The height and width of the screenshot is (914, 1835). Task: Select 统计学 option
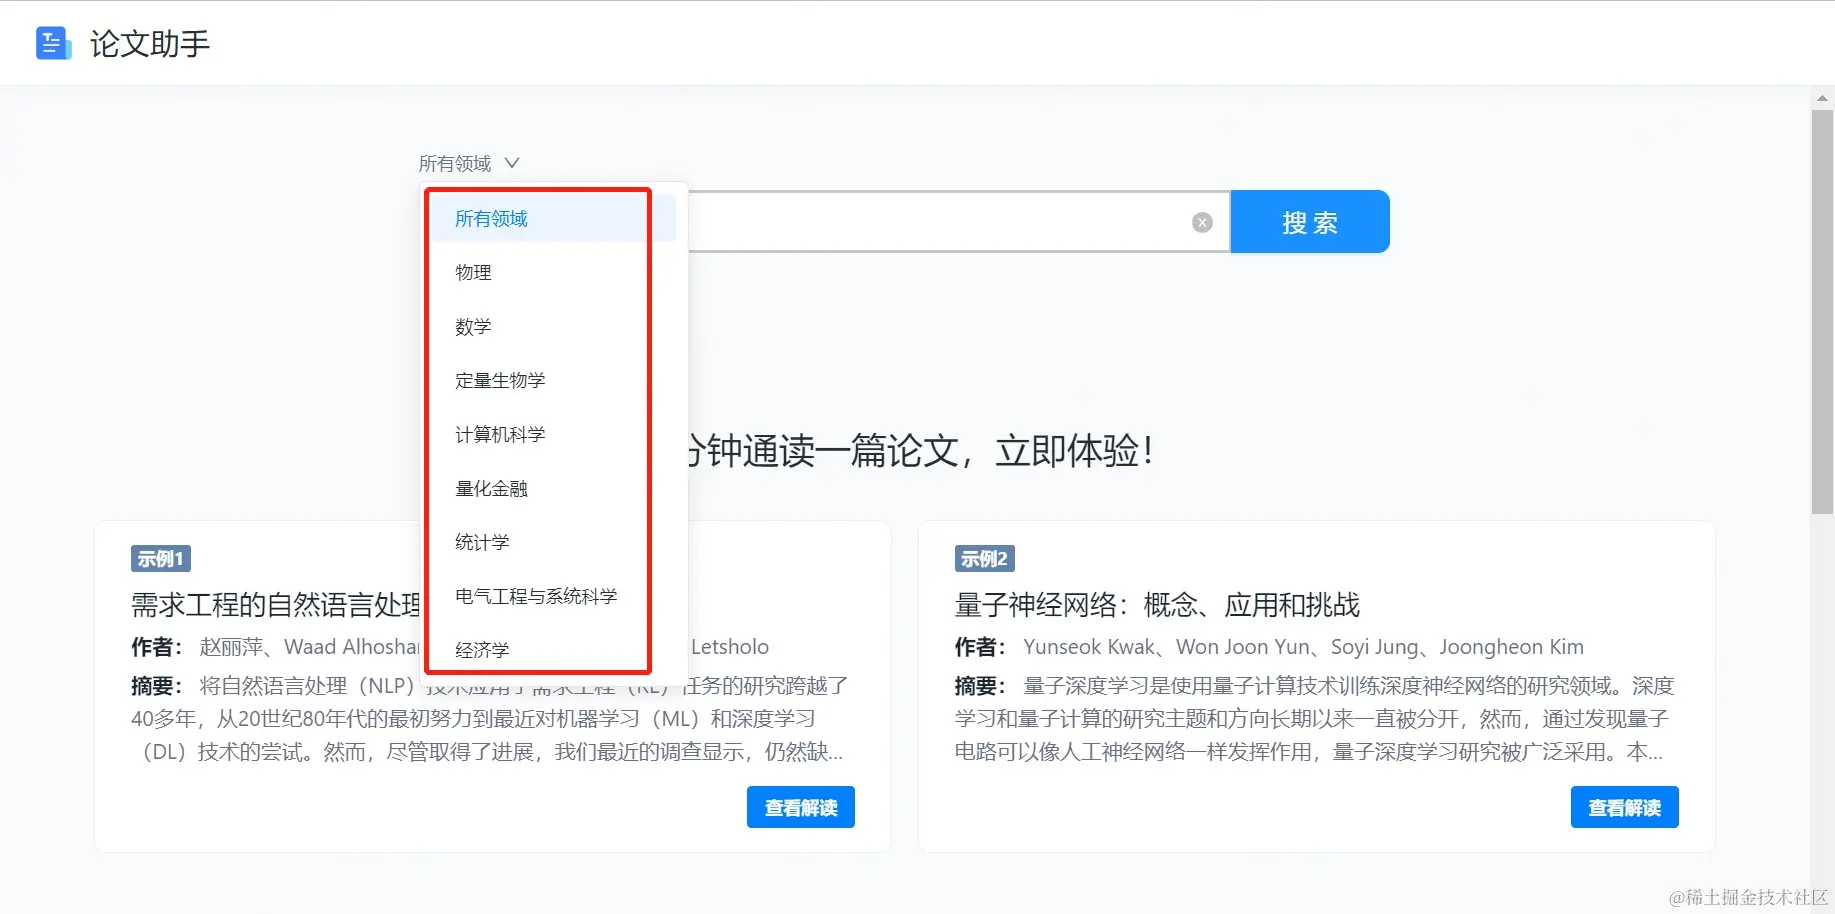[x=553, y=542]
